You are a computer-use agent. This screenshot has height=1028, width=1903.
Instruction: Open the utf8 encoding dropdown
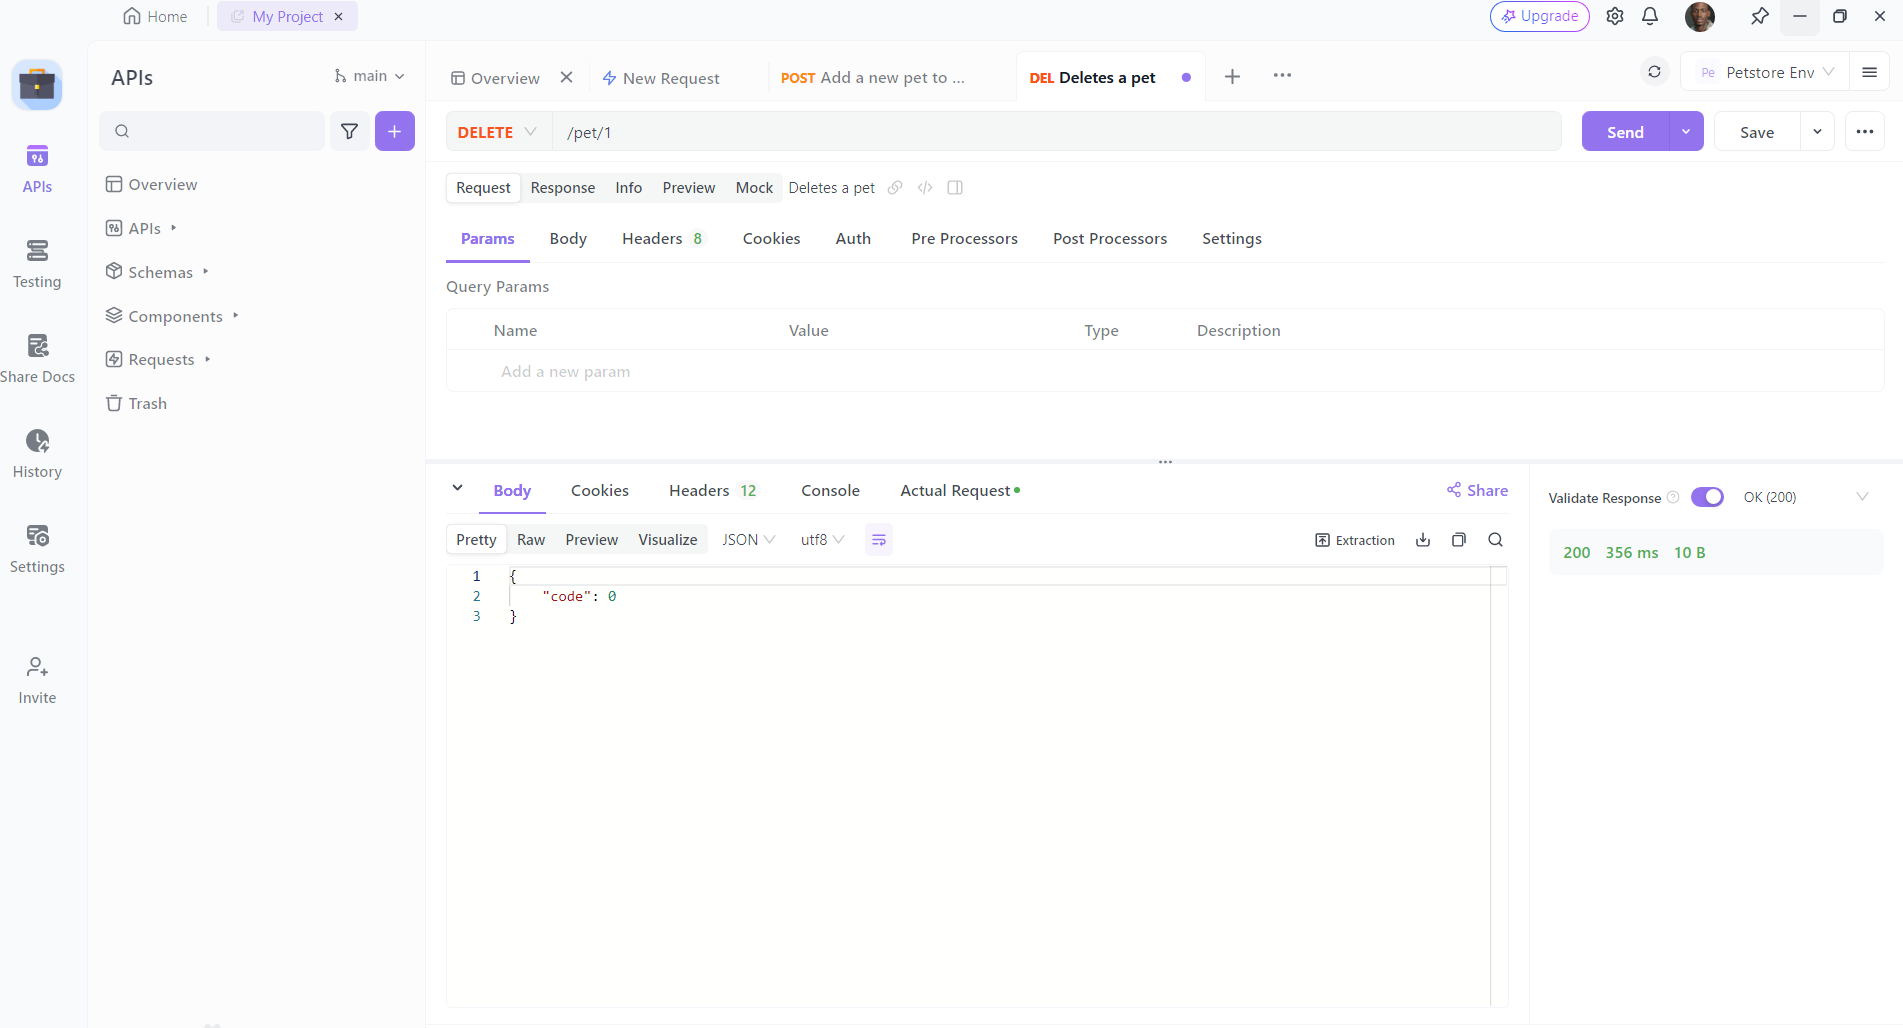click(822, 540)
